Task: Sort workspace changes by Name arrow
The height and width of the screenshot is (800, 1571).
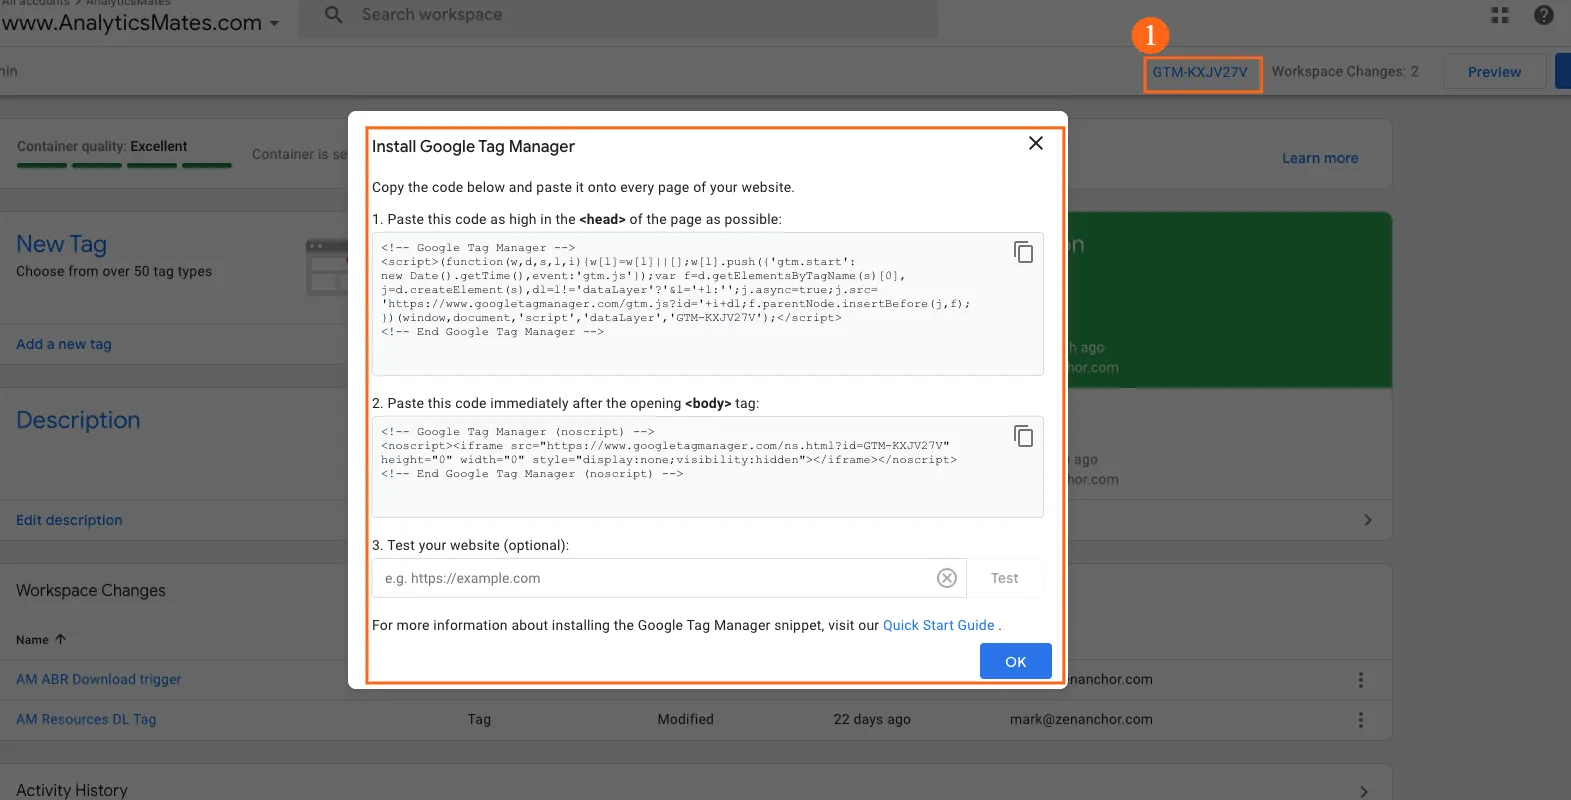Action: tap(60, 639)
